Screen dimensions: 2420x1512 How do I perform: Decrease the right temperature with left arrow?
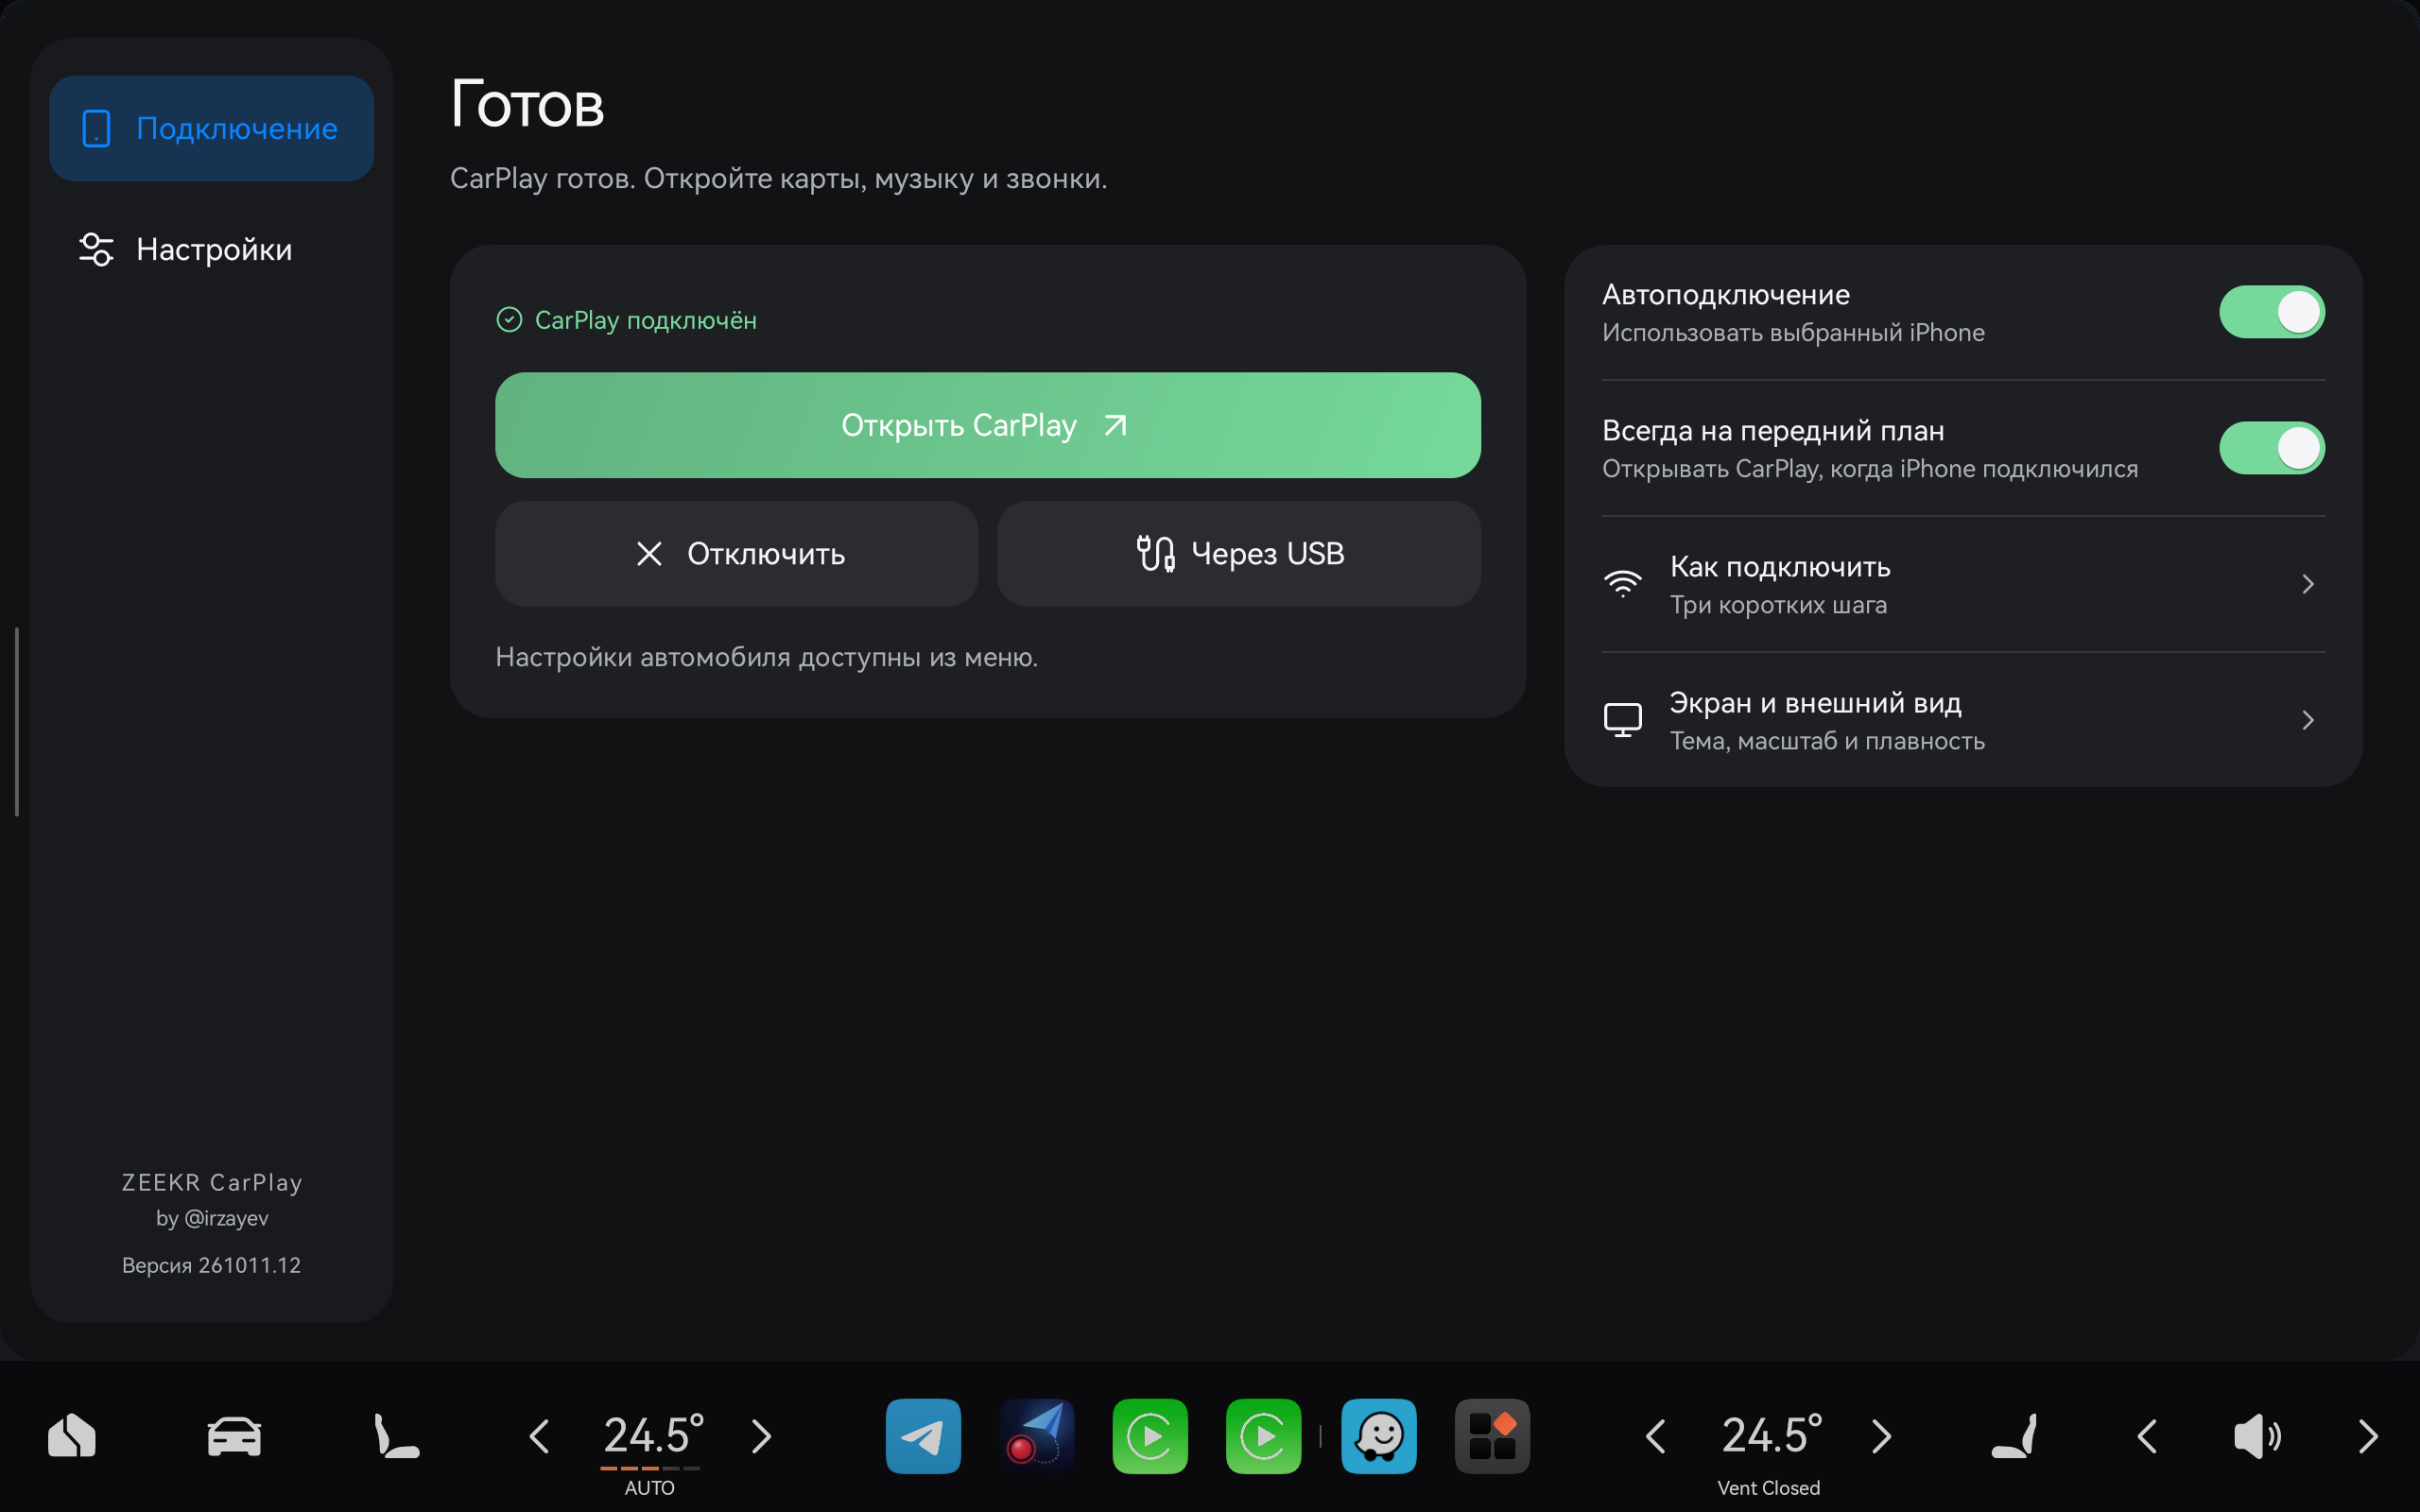[x=1656, y=1436]
